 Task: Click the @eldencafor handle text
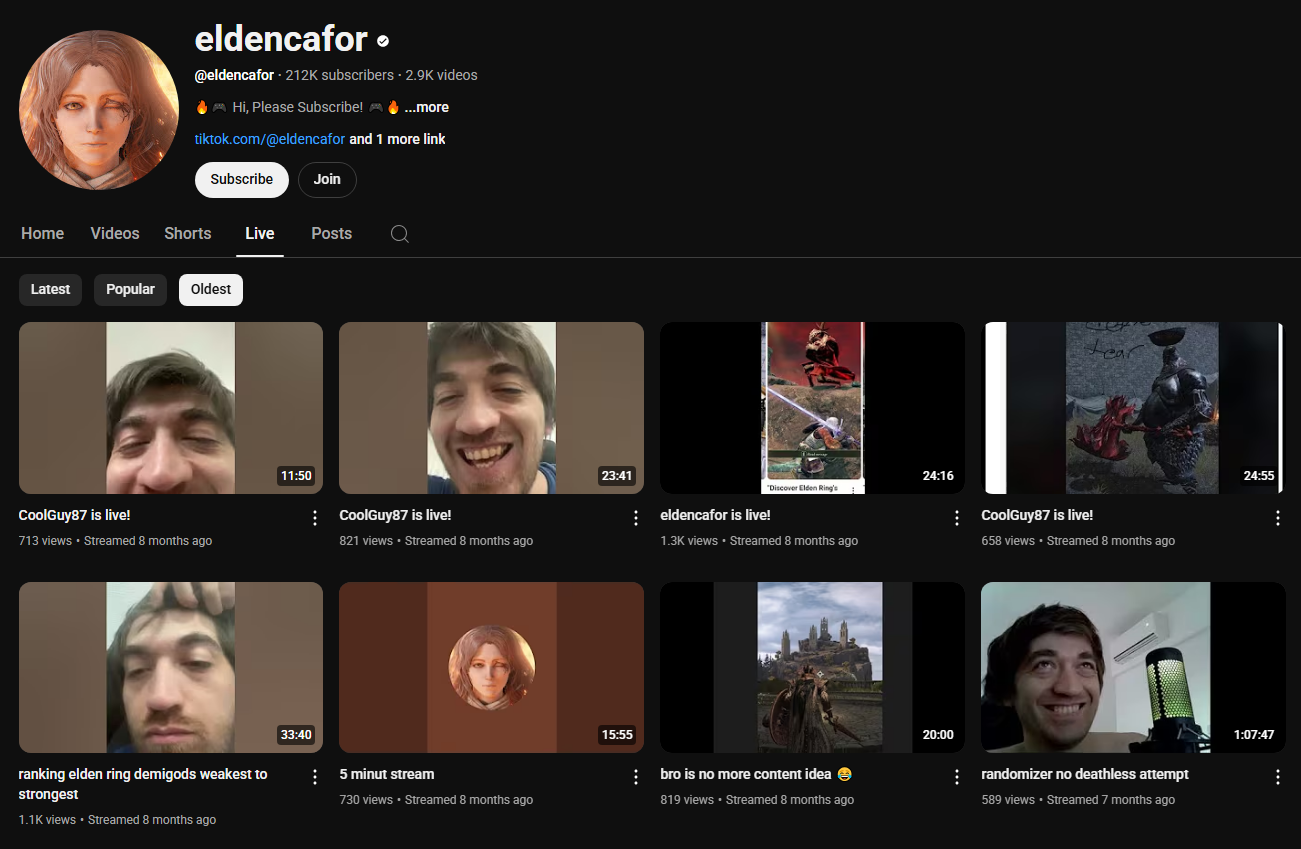click(x=234, y=75)
